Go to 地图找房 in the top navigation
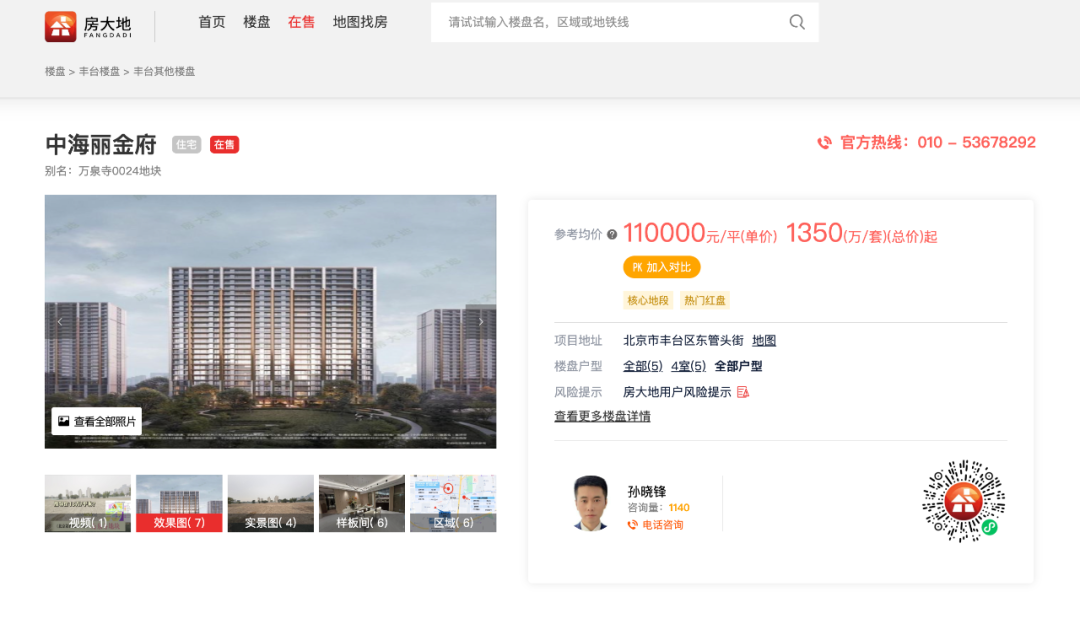This screenshot has height=624, width=1080. coord(360,22)
